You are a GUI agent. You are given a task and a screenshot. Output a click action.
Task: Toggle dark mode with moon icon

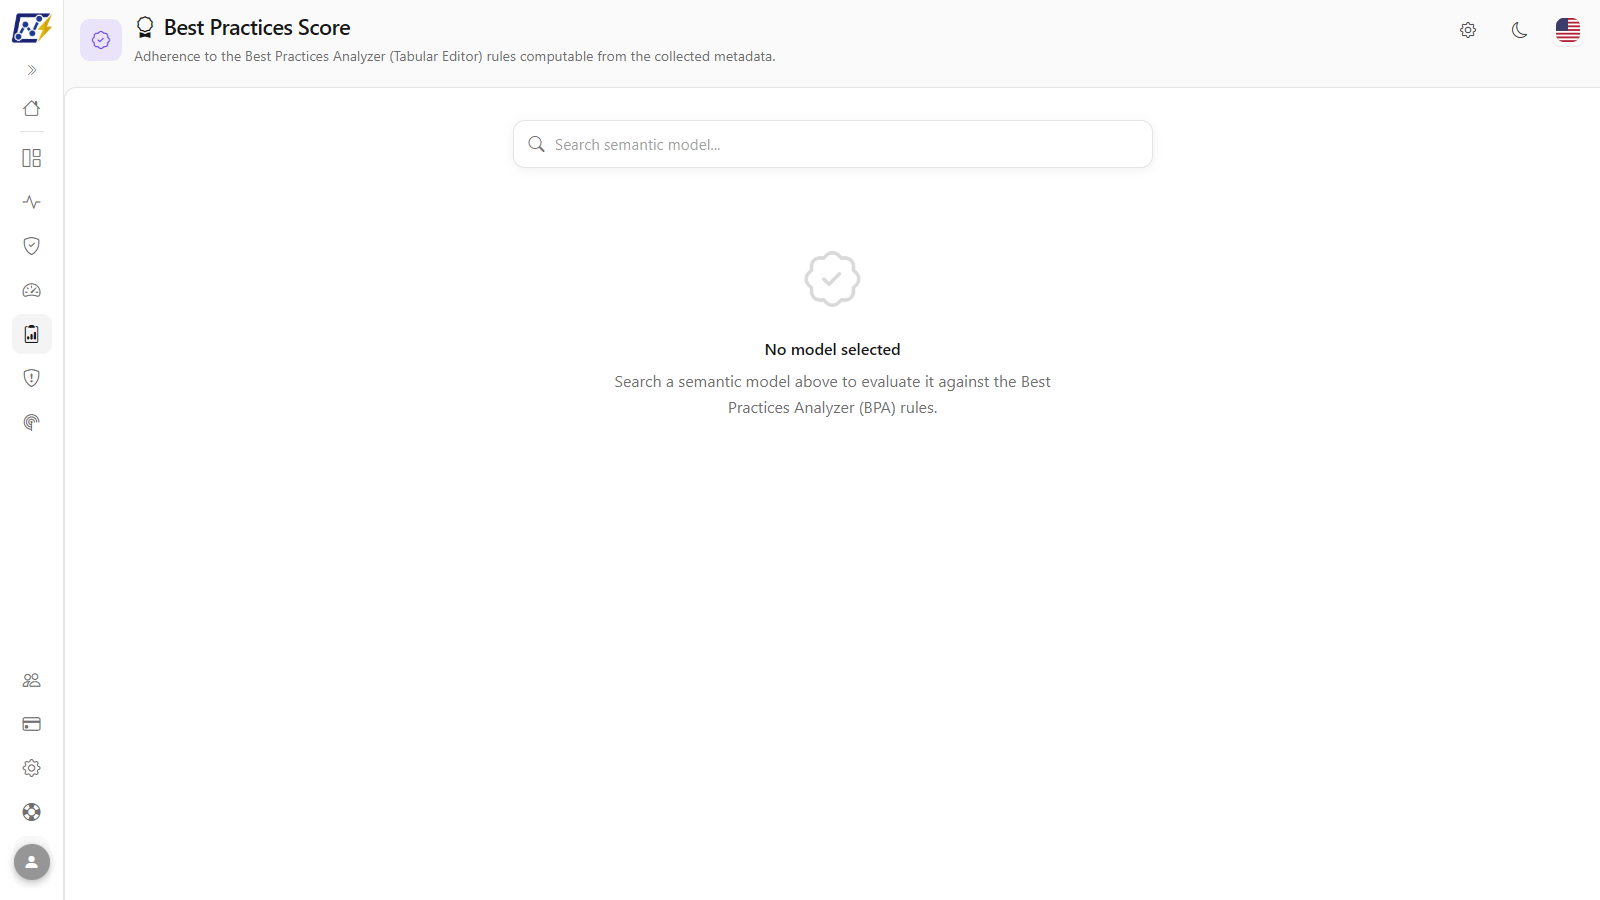(1520, 30)
